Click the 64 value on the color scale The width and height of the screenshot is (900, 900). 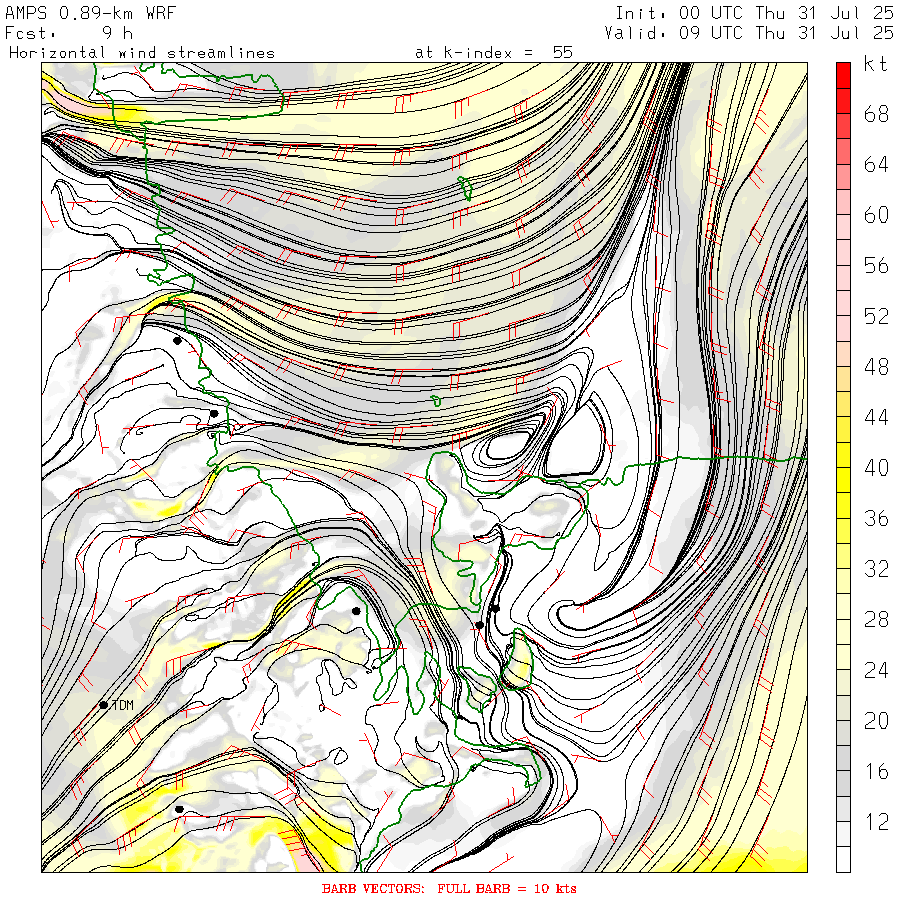point(876,165)
